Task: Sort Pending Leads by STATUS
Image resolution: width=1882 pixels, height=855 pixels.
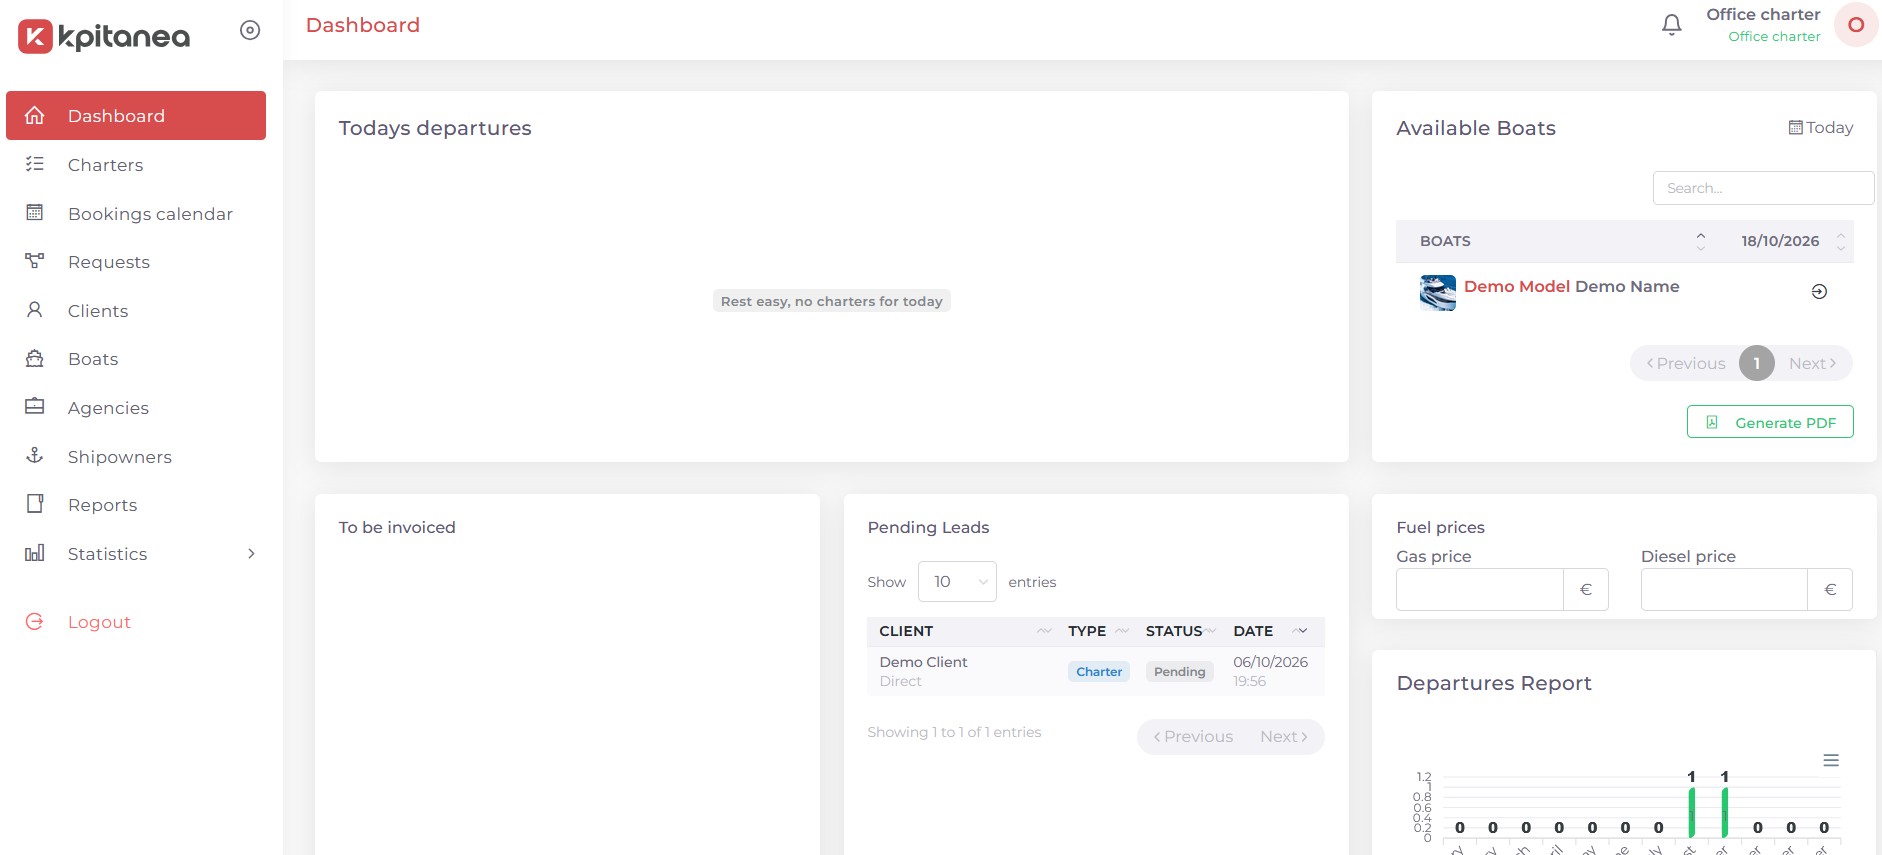Action: (x=1179, y=631)
